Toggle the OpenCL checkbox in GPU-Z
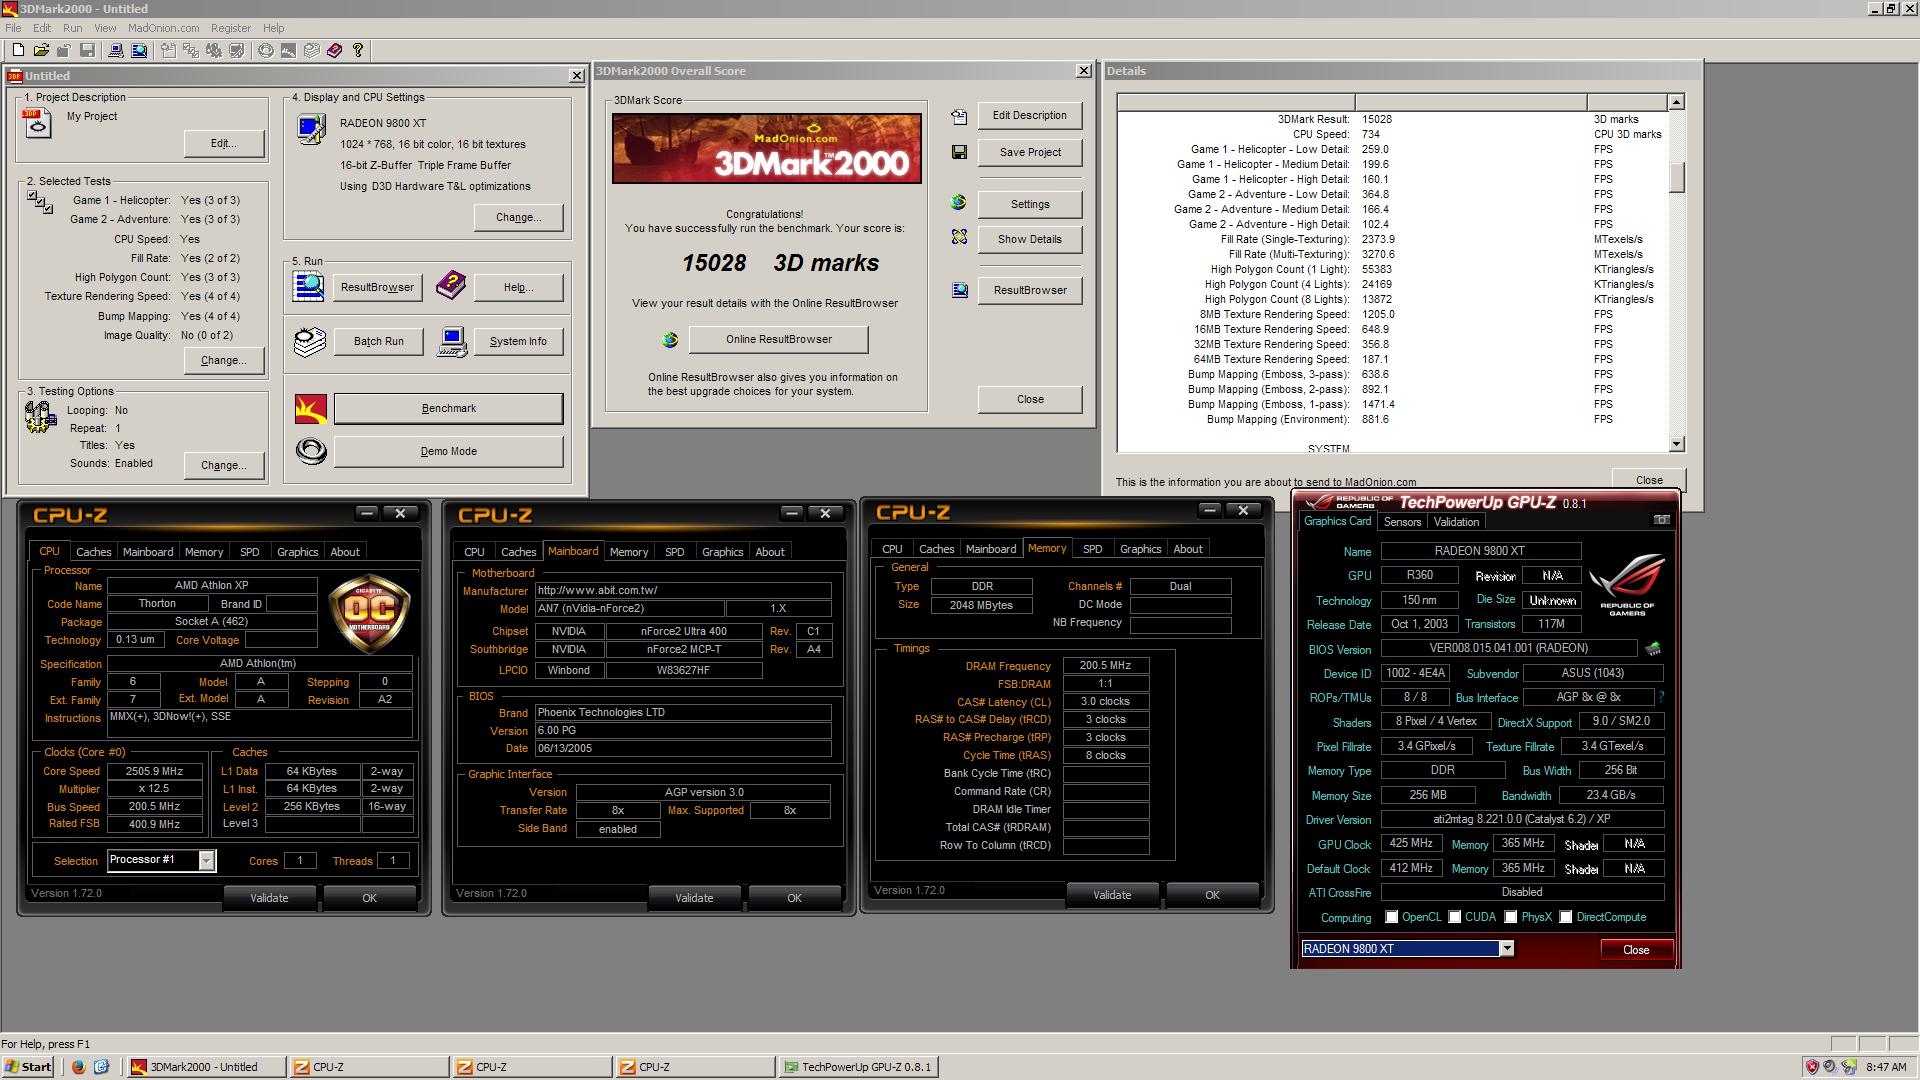1920x1080 pixels. point(1391,917)
